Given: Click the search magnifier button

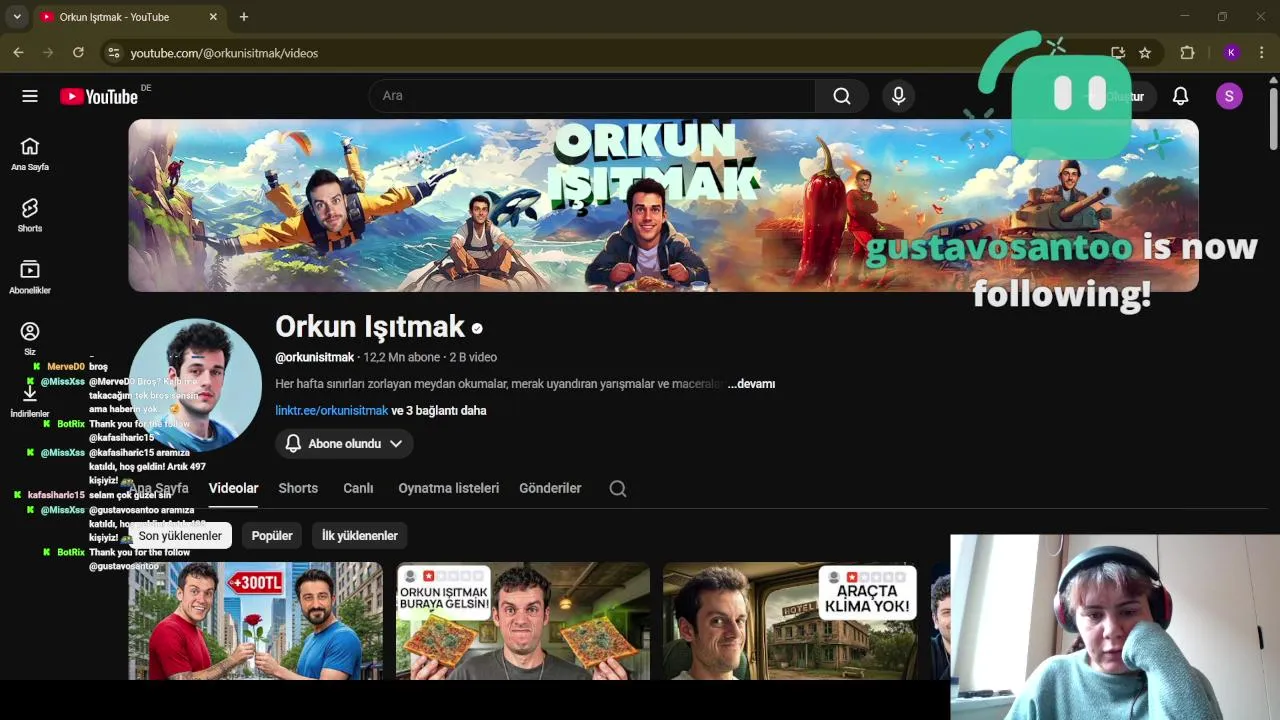Looking at the screenshot, I should tap(842, 96).
